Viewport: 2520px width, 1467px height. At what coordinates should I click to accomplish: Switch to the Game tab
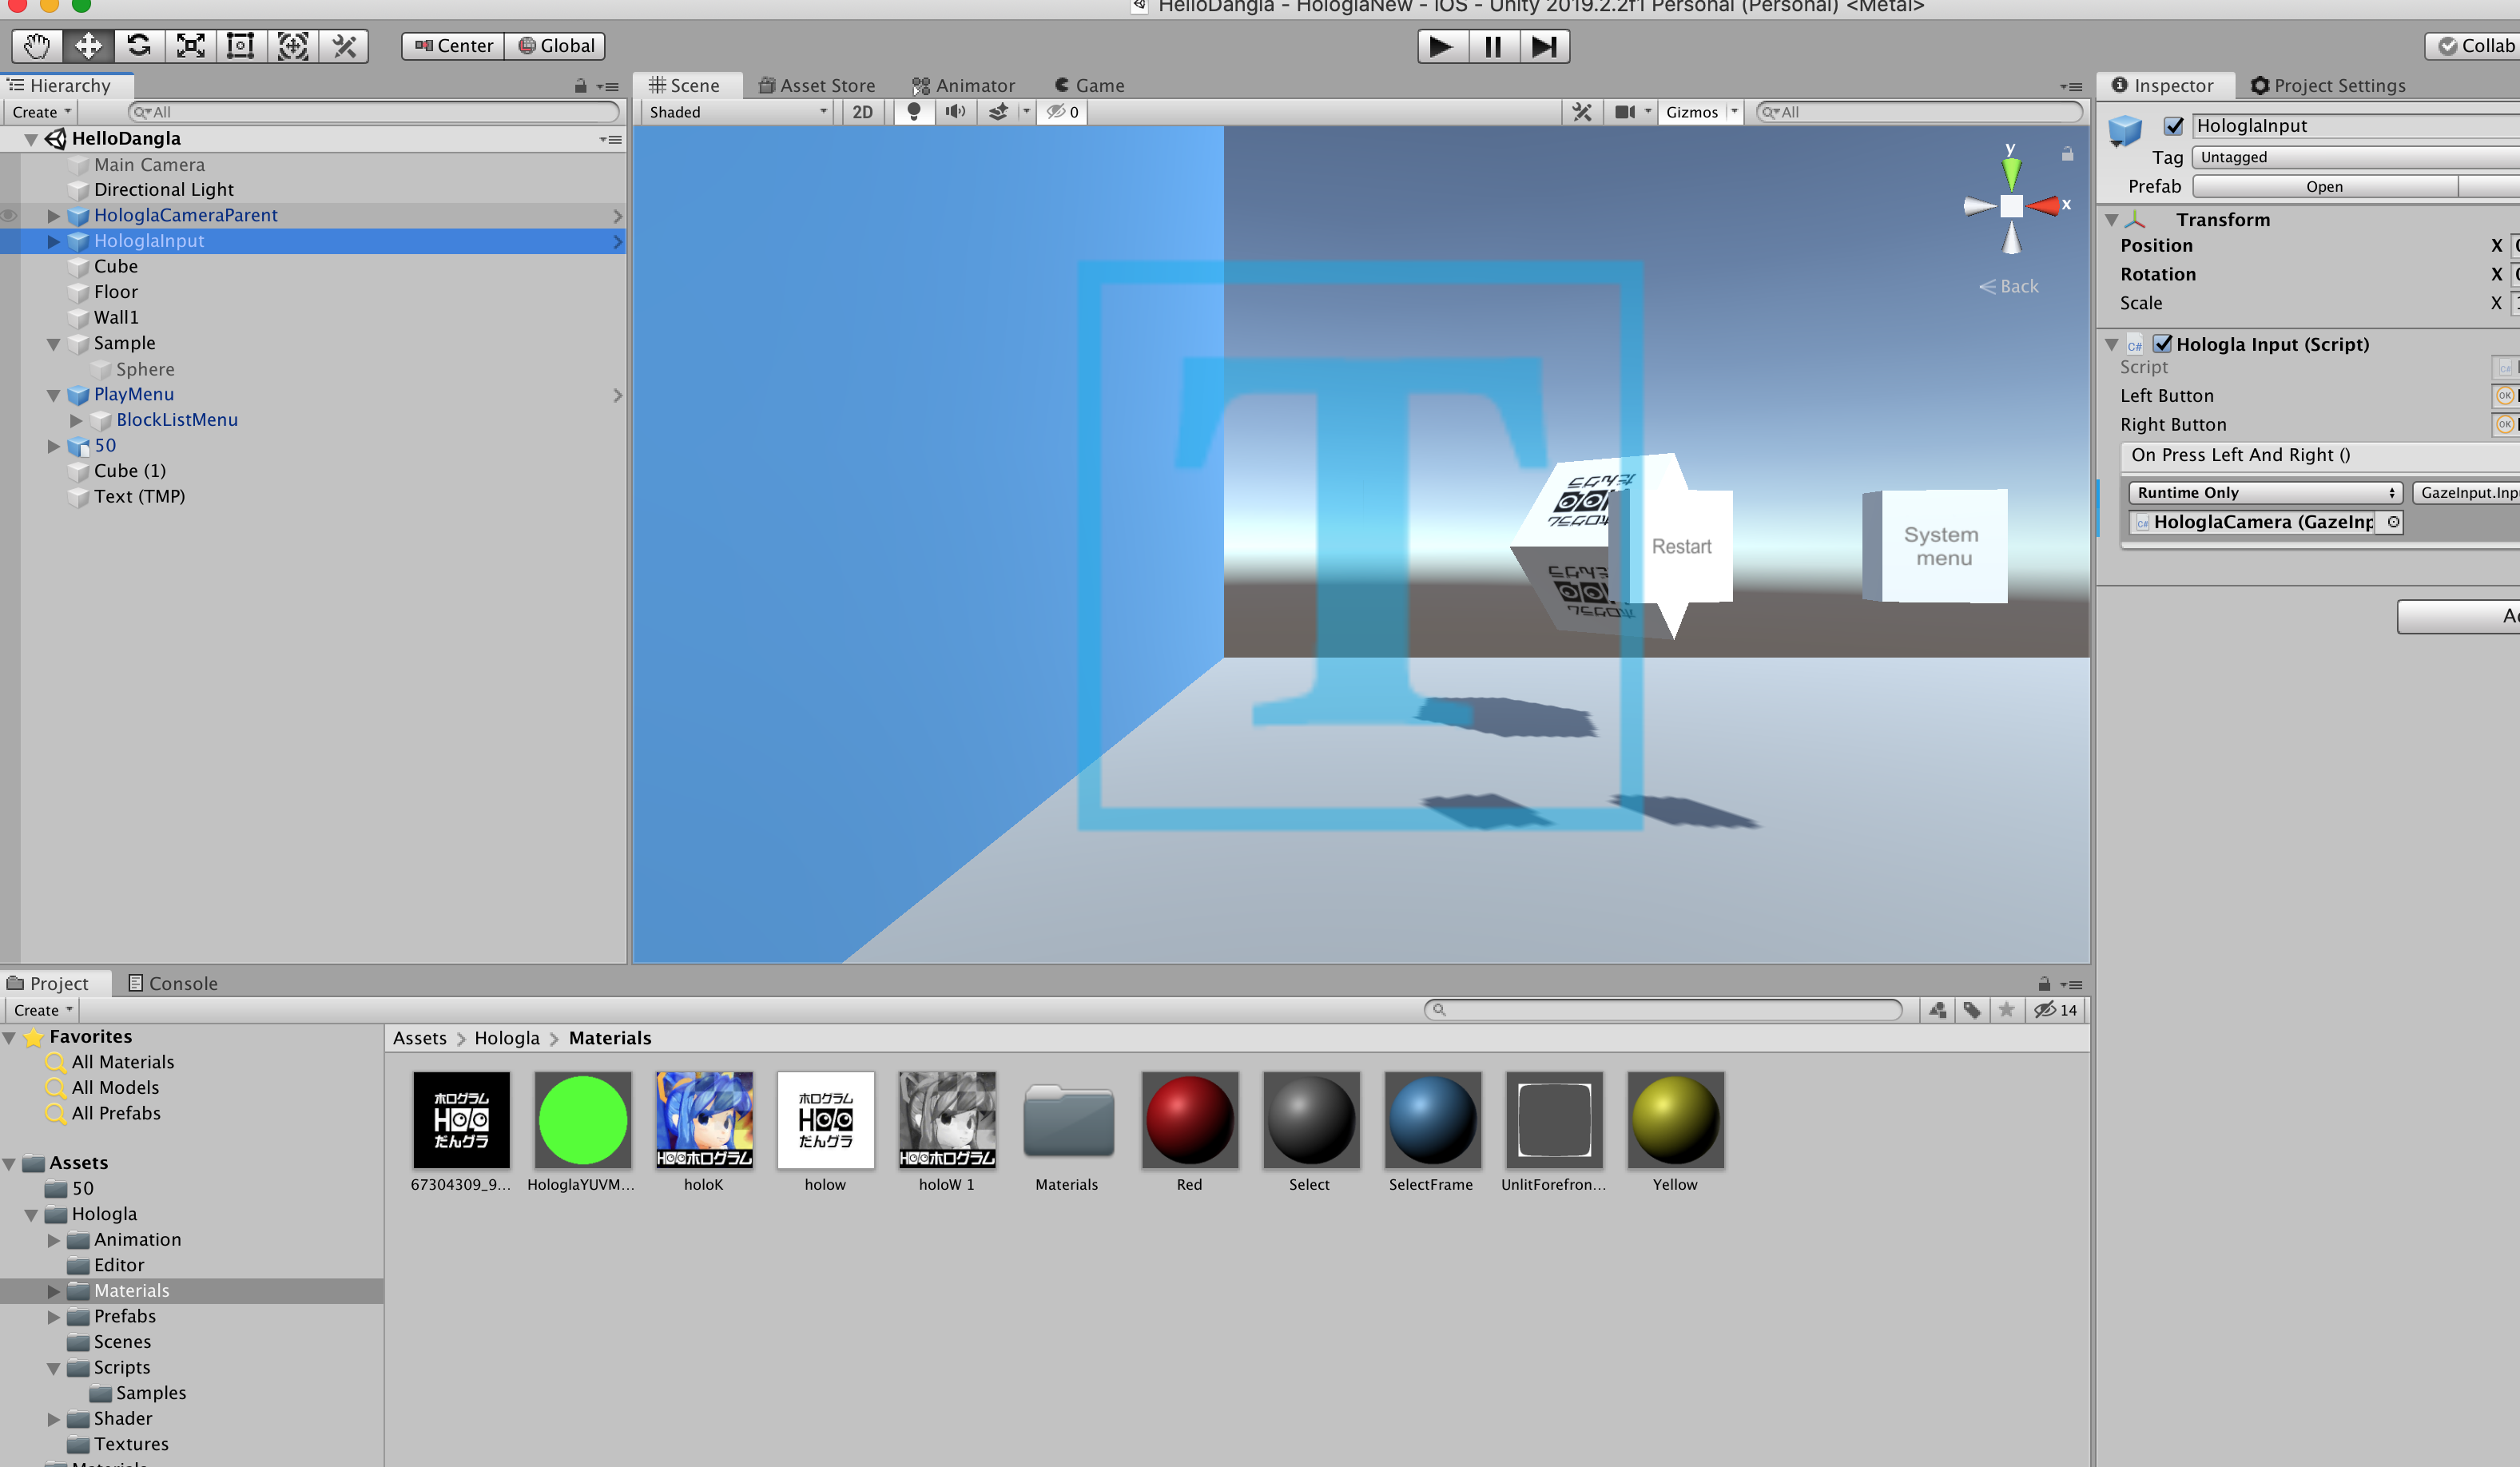click(x=1089, y=86)
